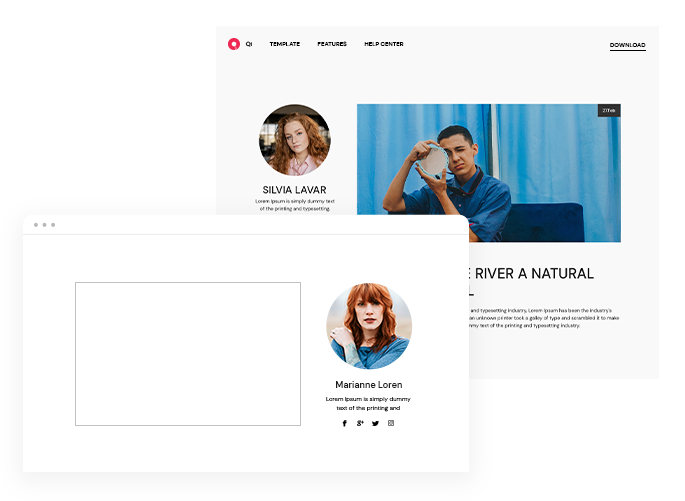Open Marianne Loren's Instagram icon
This screenshot has width=685, height=501.
pyautogui.click(x=391, y=423)
